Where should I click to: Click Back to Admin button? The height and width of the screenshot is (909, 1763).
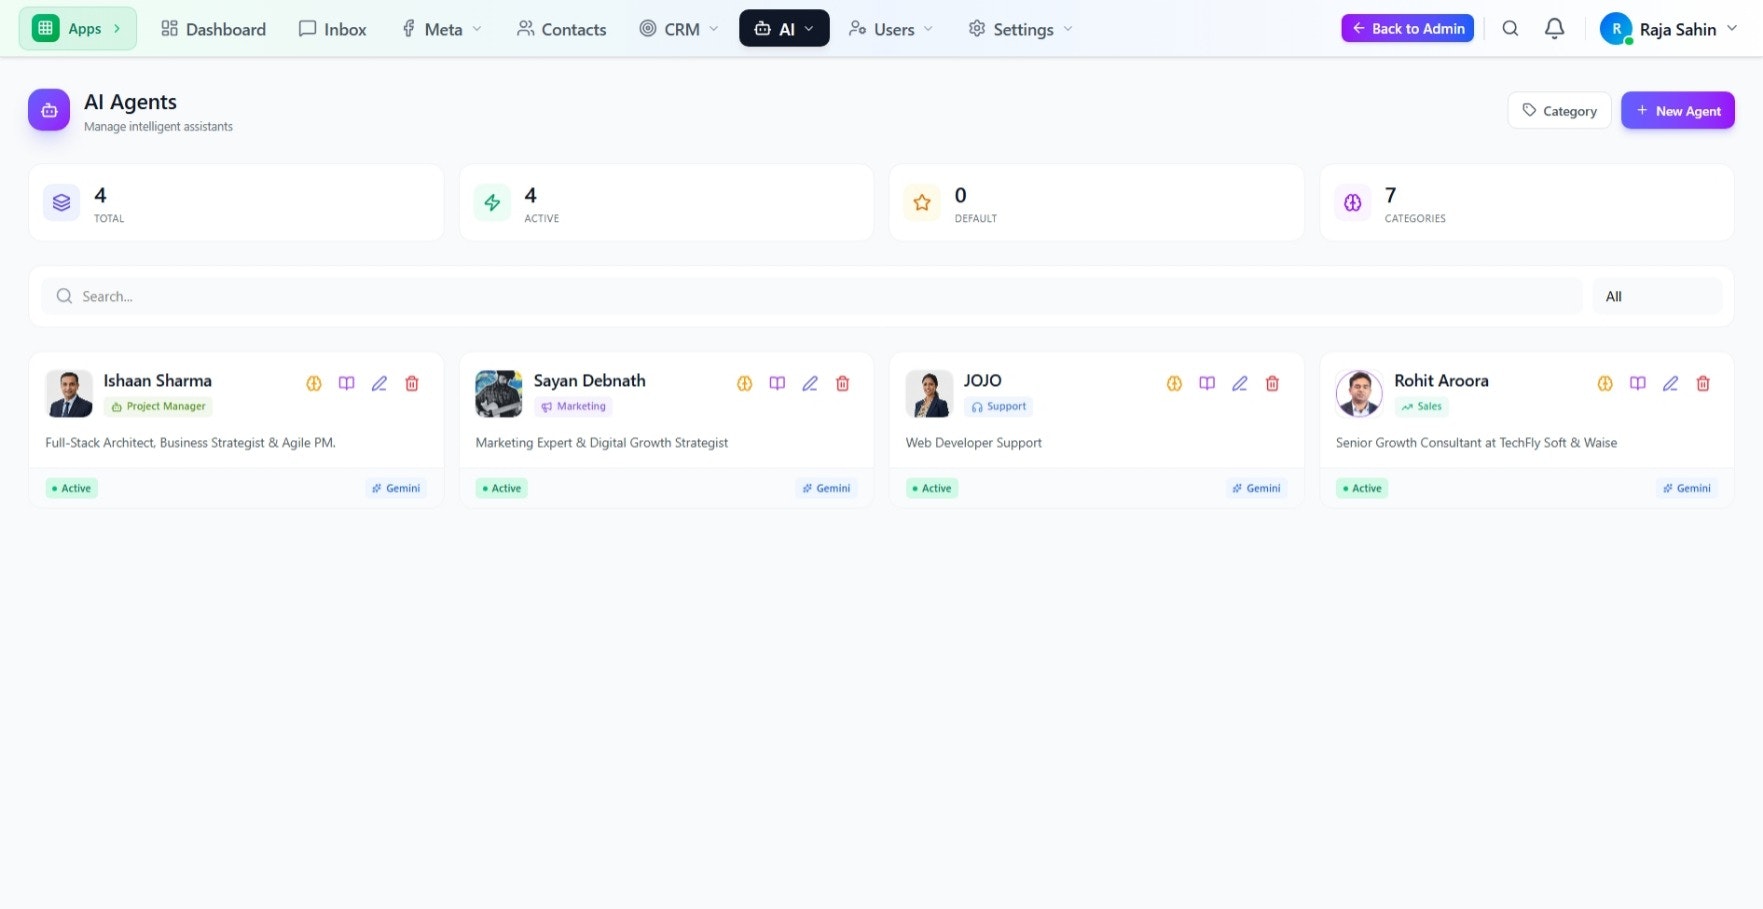[x=1407, y=29]
